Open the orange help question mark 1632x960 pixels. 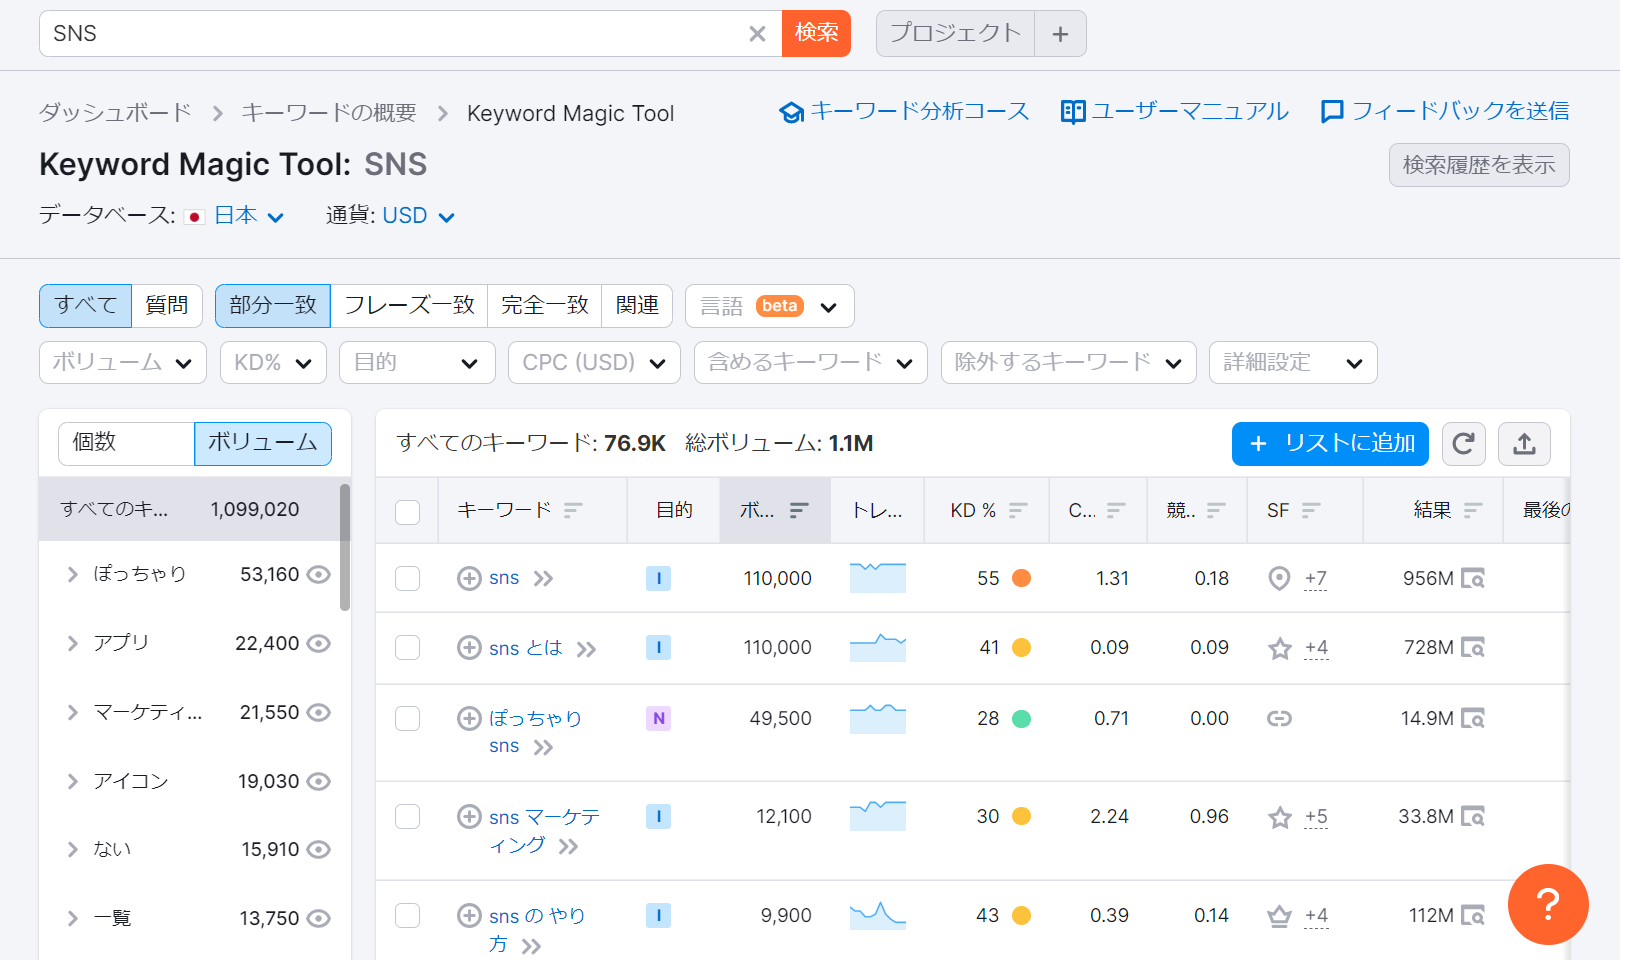point(1548,904)
